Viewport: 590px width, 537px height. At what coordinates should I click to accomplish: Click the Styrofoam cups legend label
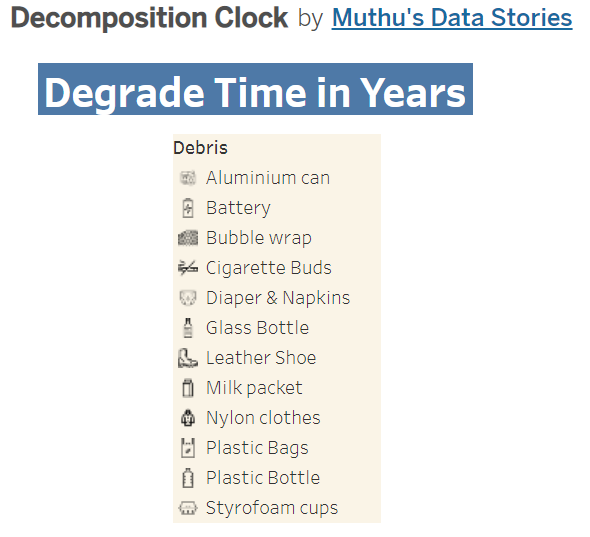point(272,508)
